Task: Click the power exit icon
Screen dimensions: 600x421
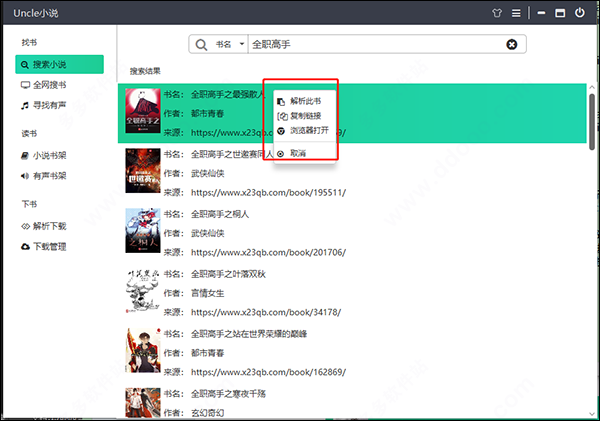Action: [582, 13]
